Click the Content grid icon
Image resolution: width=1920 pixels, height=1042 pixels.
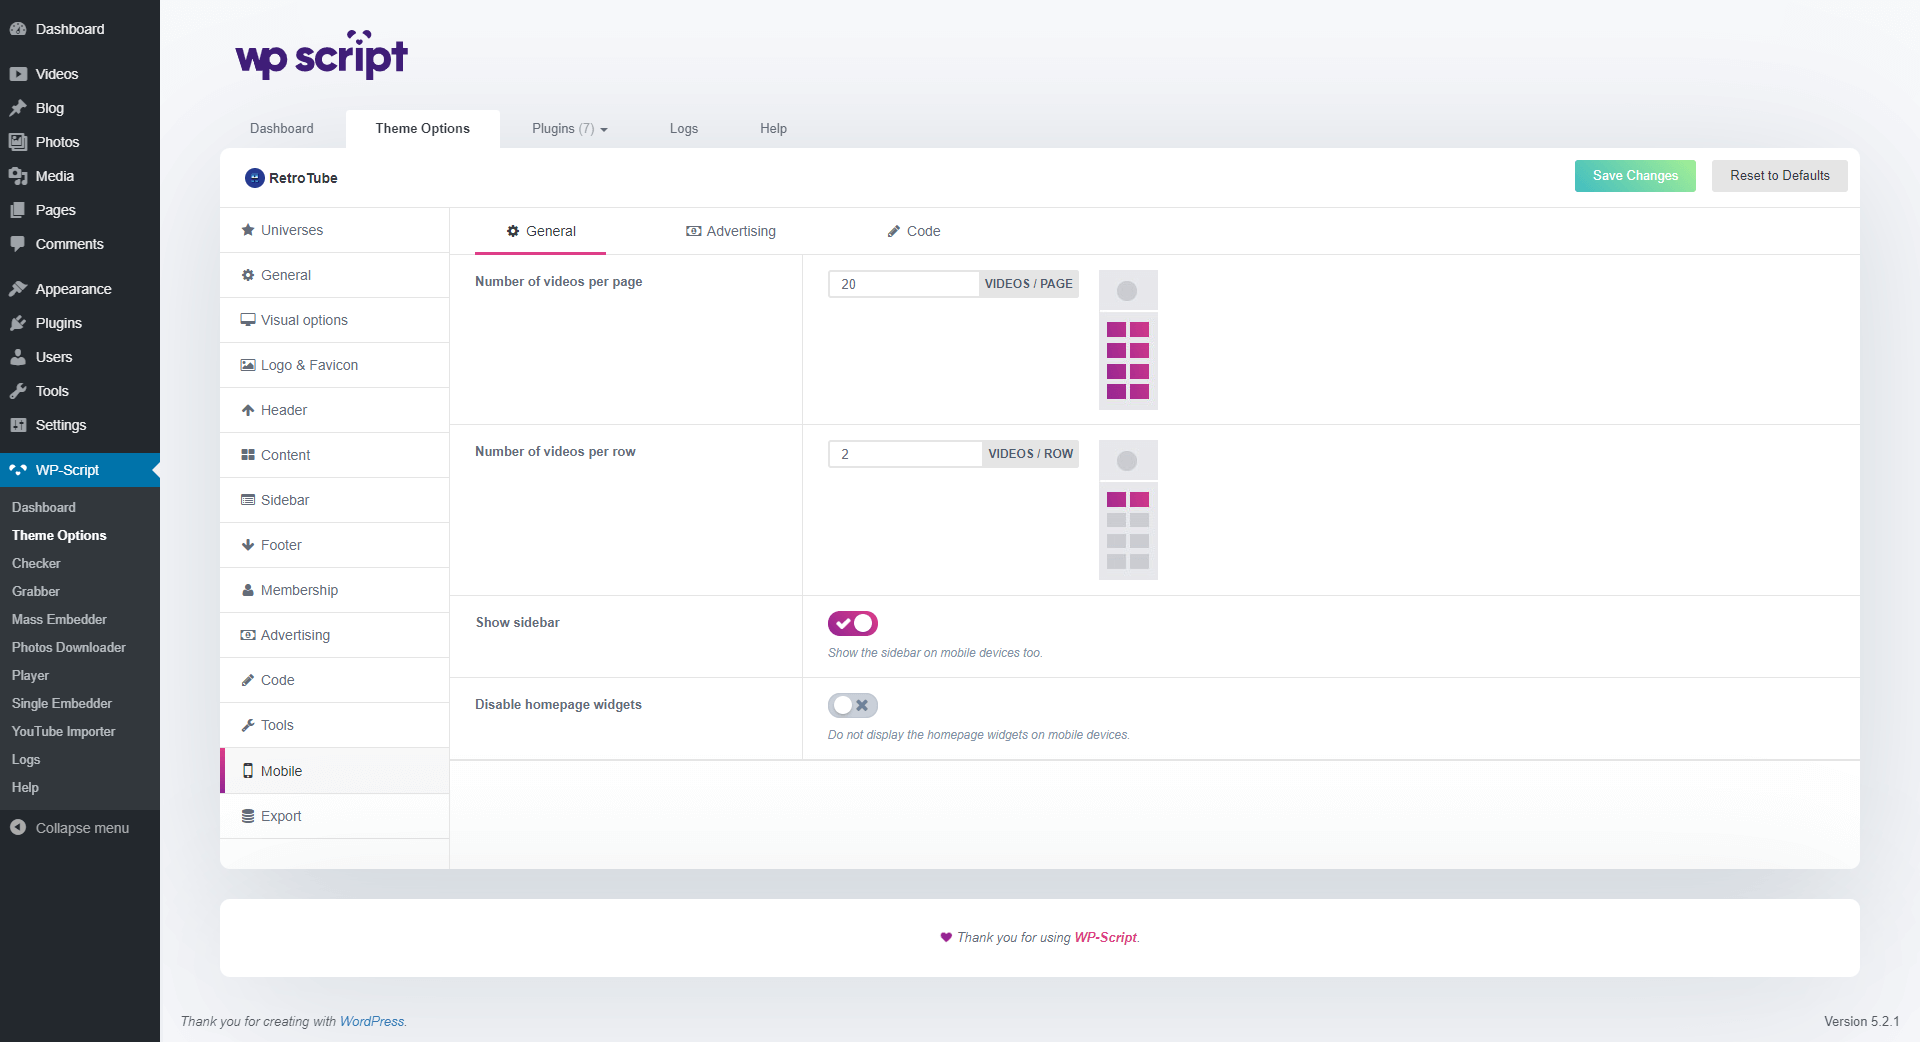pyautogui.click(x=248, y=455)
